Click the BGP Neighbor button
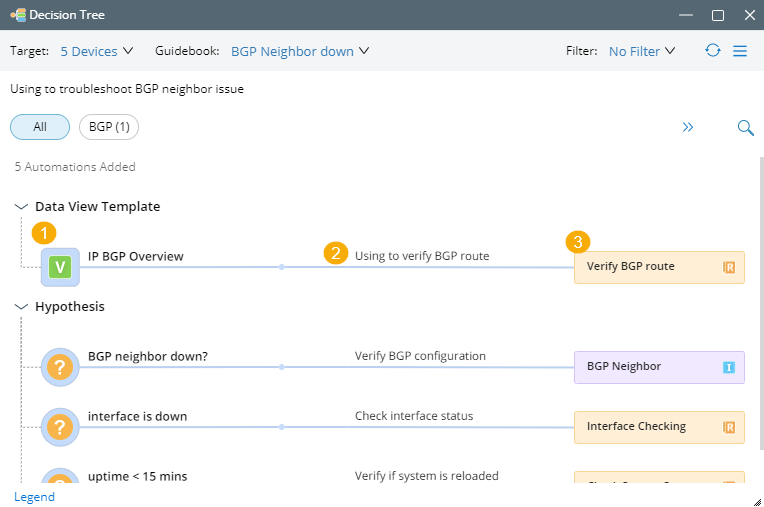This screenshot has width=764, height=507. coord(659,367)
